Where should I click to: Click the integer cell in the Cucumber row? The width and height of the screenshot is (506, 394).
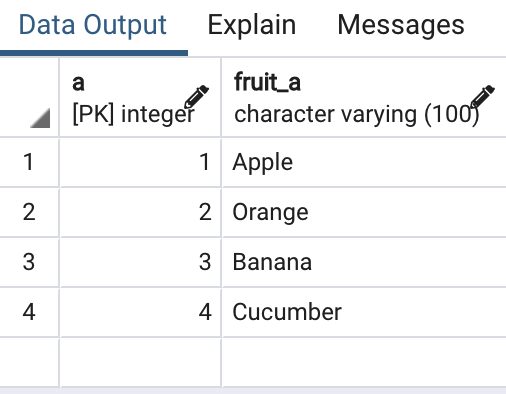pos(140,312)
